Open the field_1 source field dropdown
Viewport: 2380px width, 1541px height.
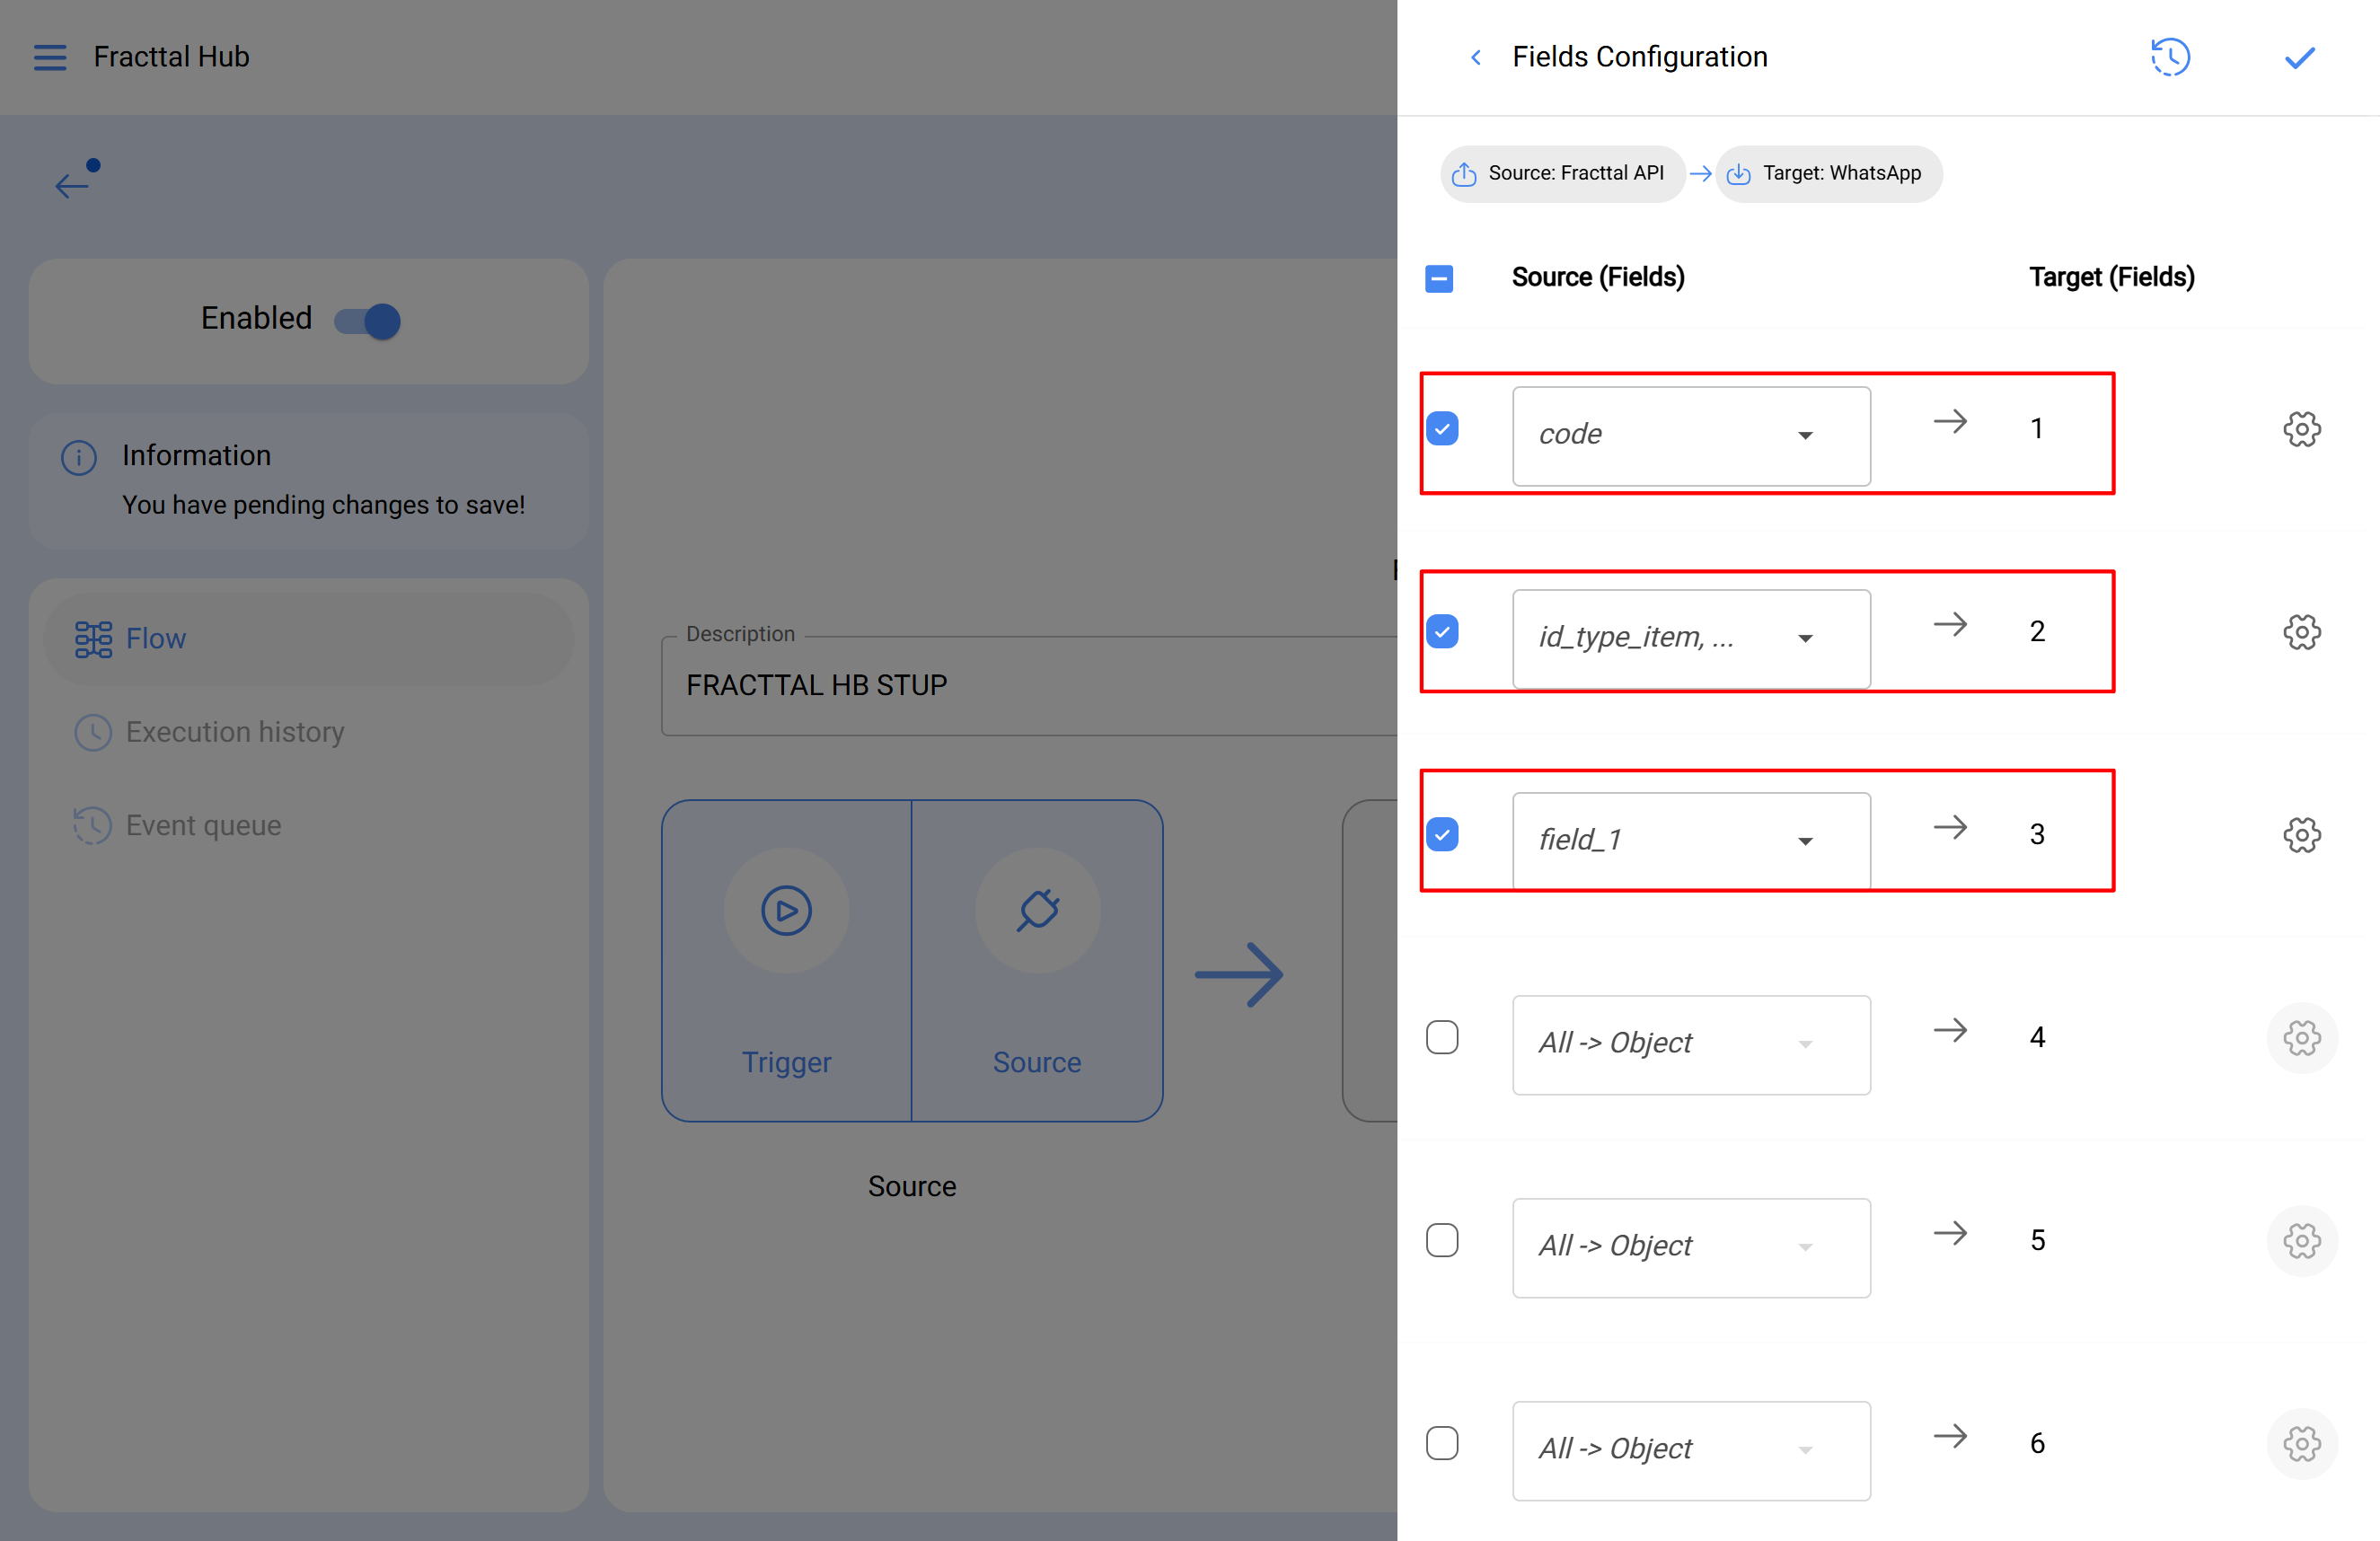pos(1690,840)
